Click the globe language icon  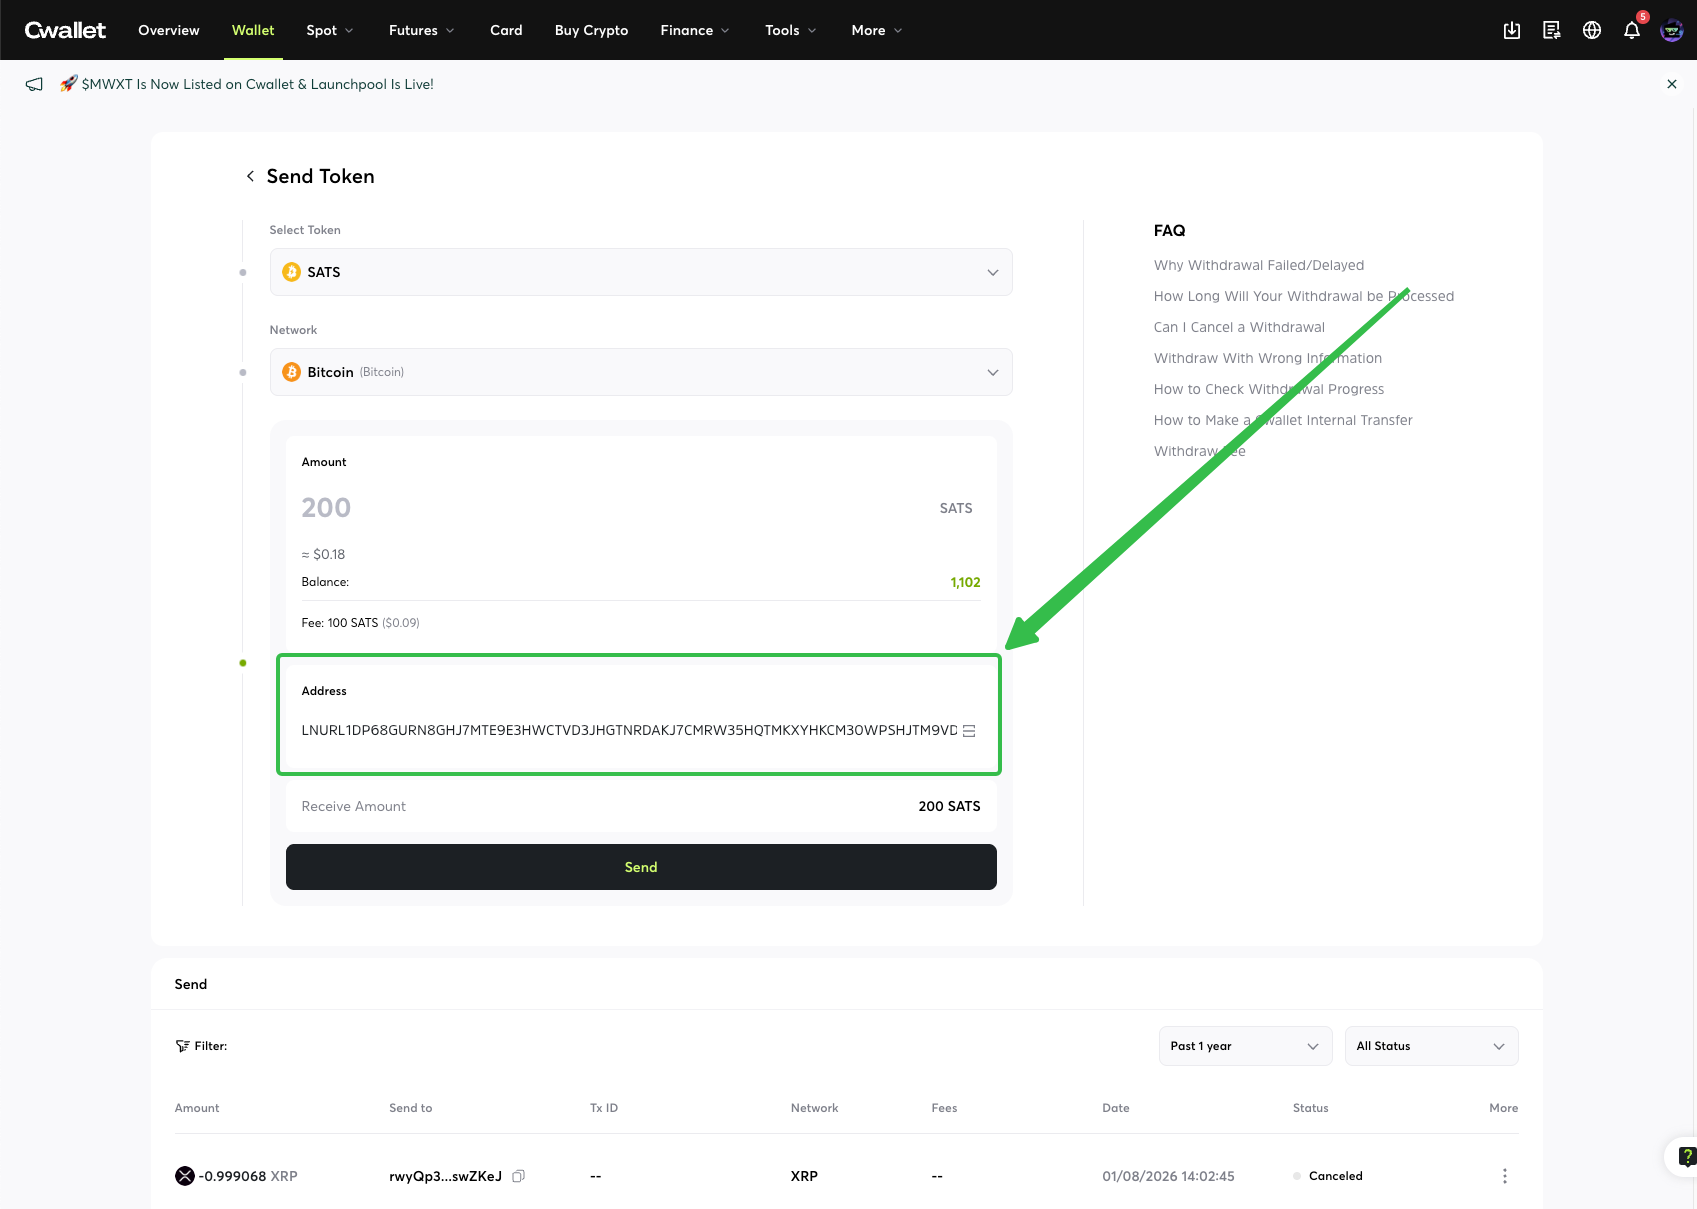click(1592, 30)
